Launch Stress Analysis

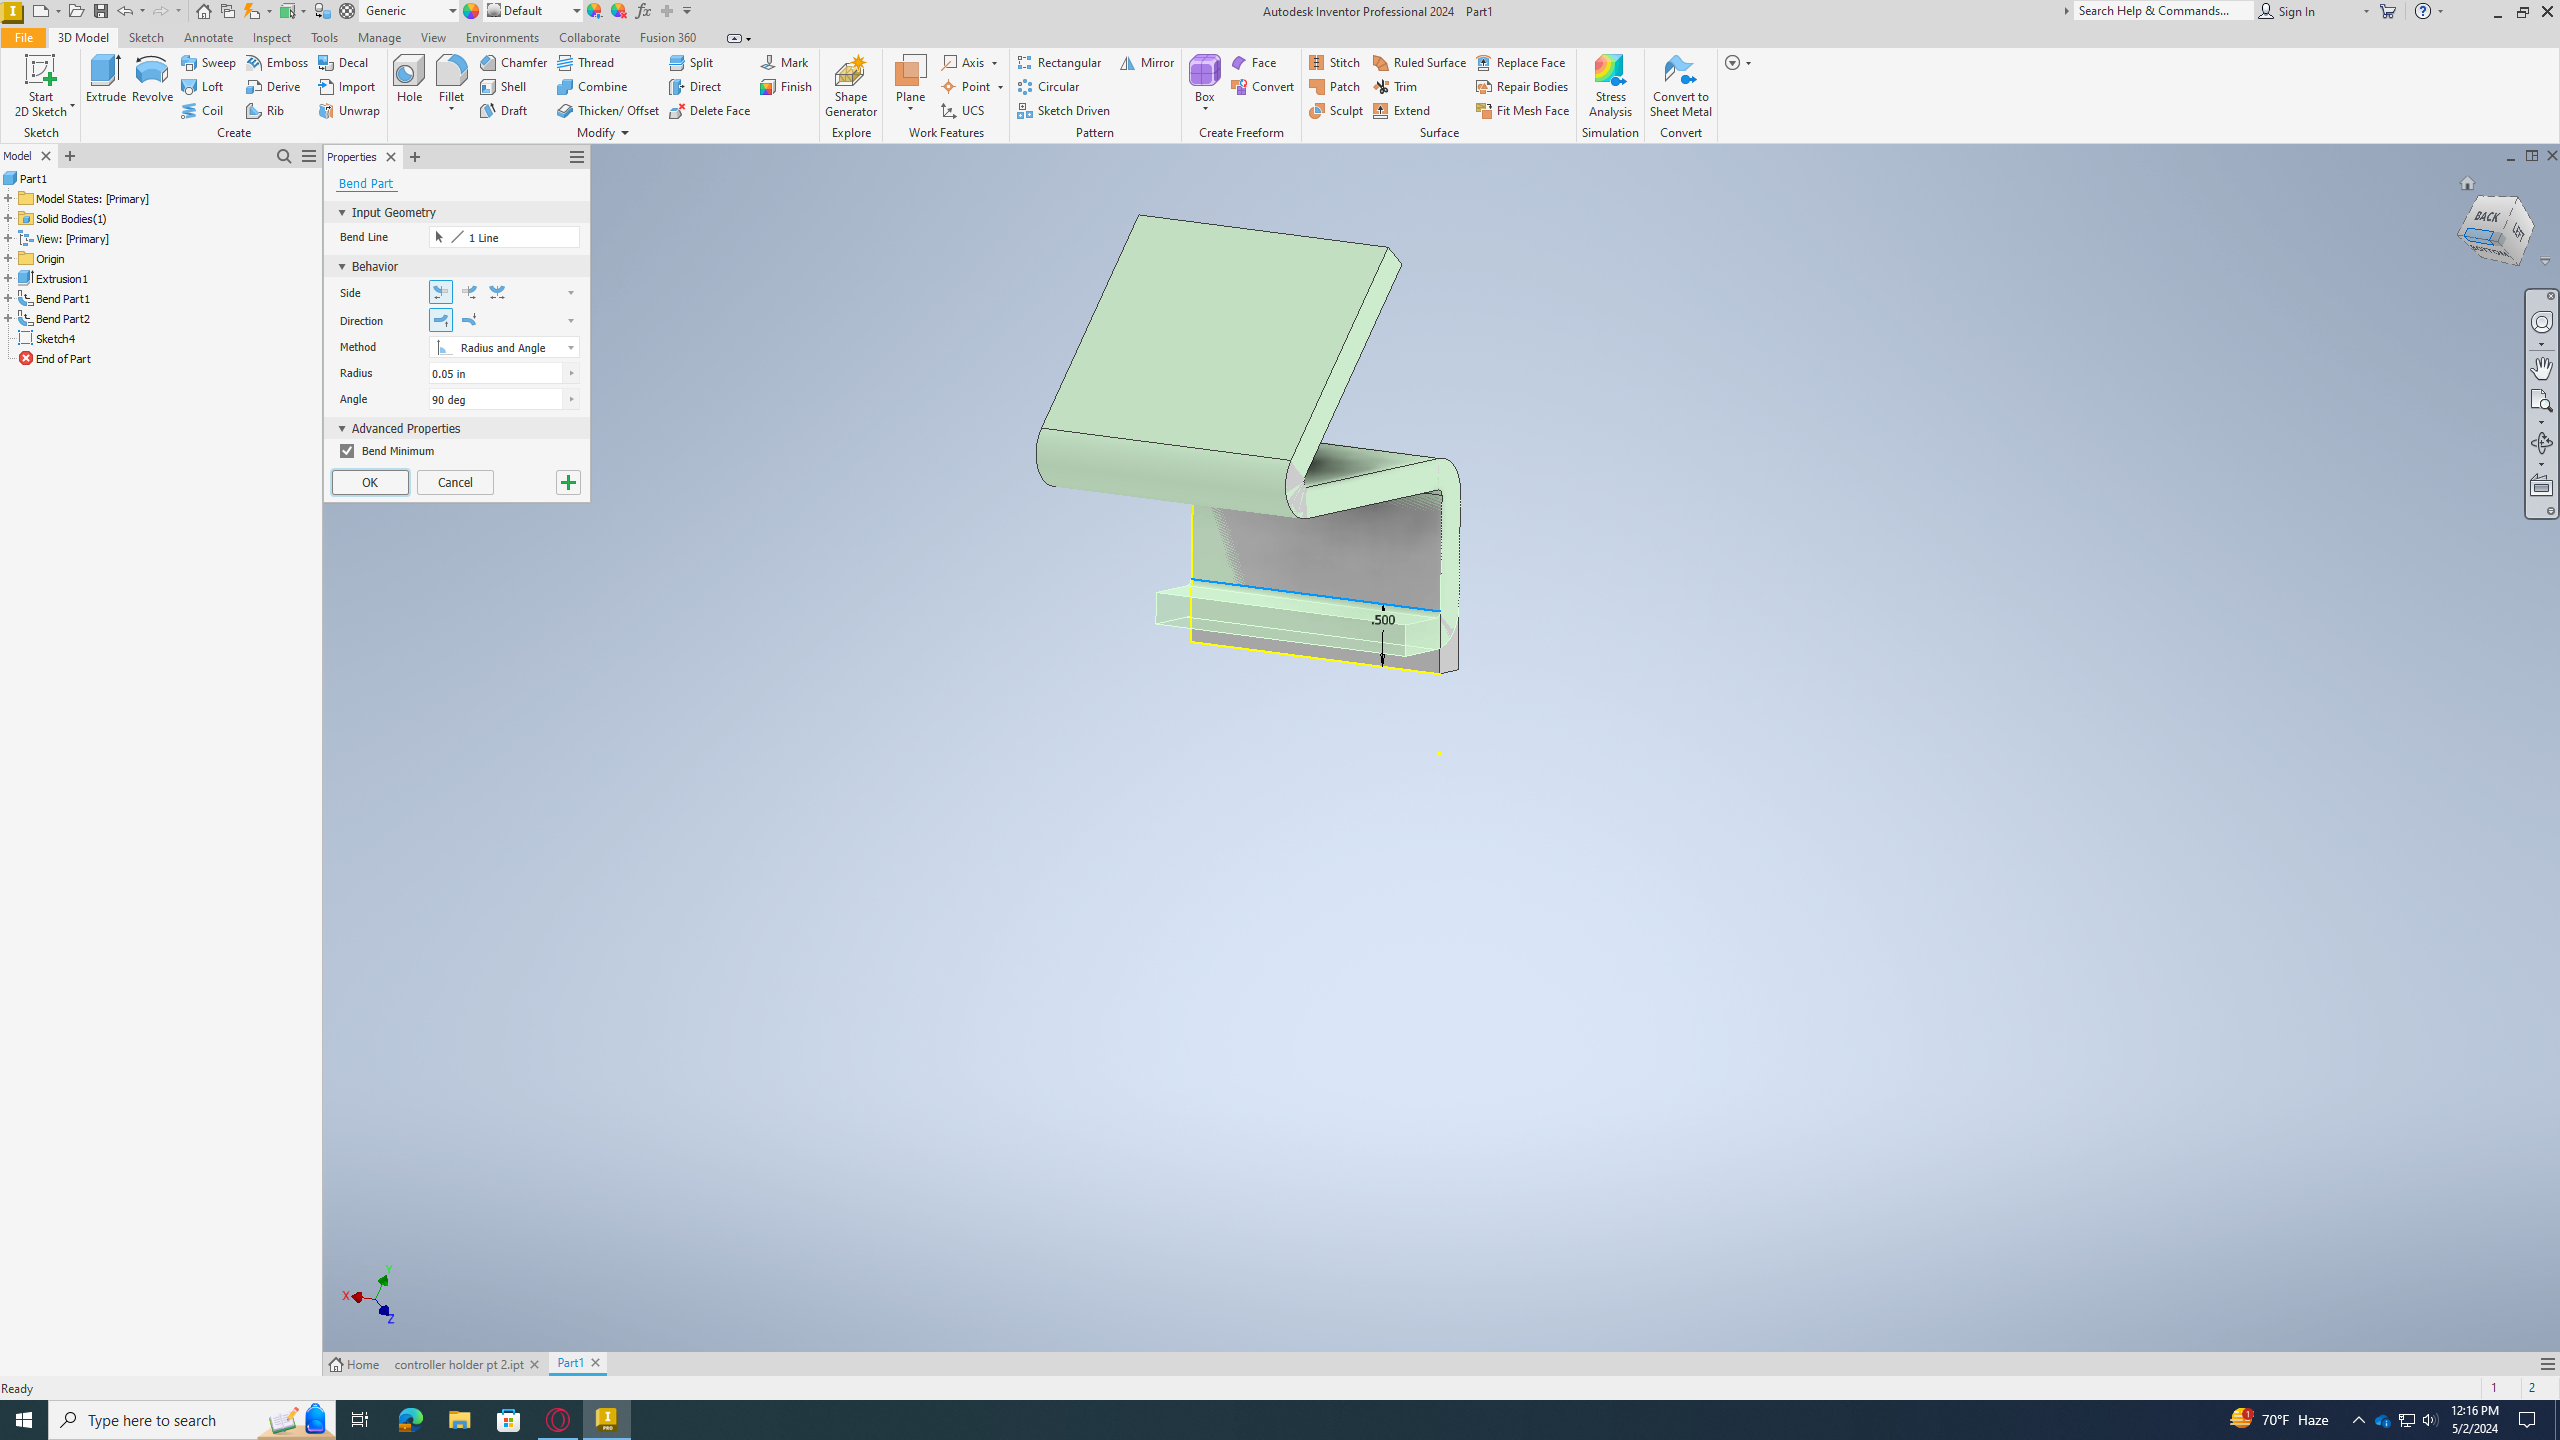point(1610,86)
